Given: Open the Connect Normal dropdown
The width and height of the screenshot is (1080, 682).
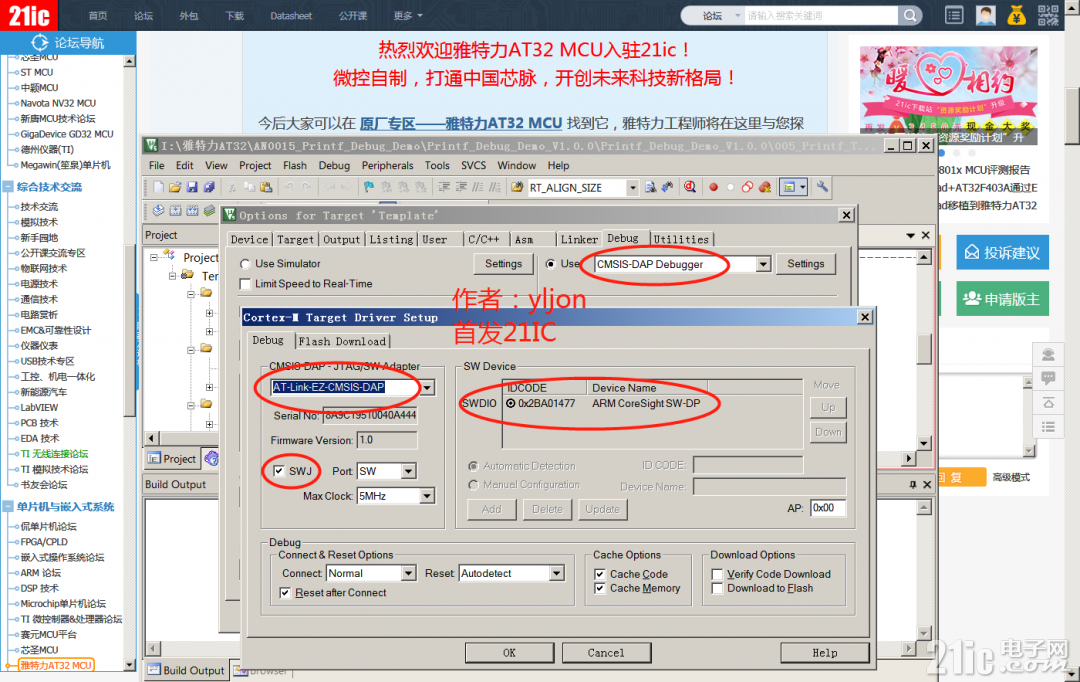Looking at the screenshot, I should [409, 573].
